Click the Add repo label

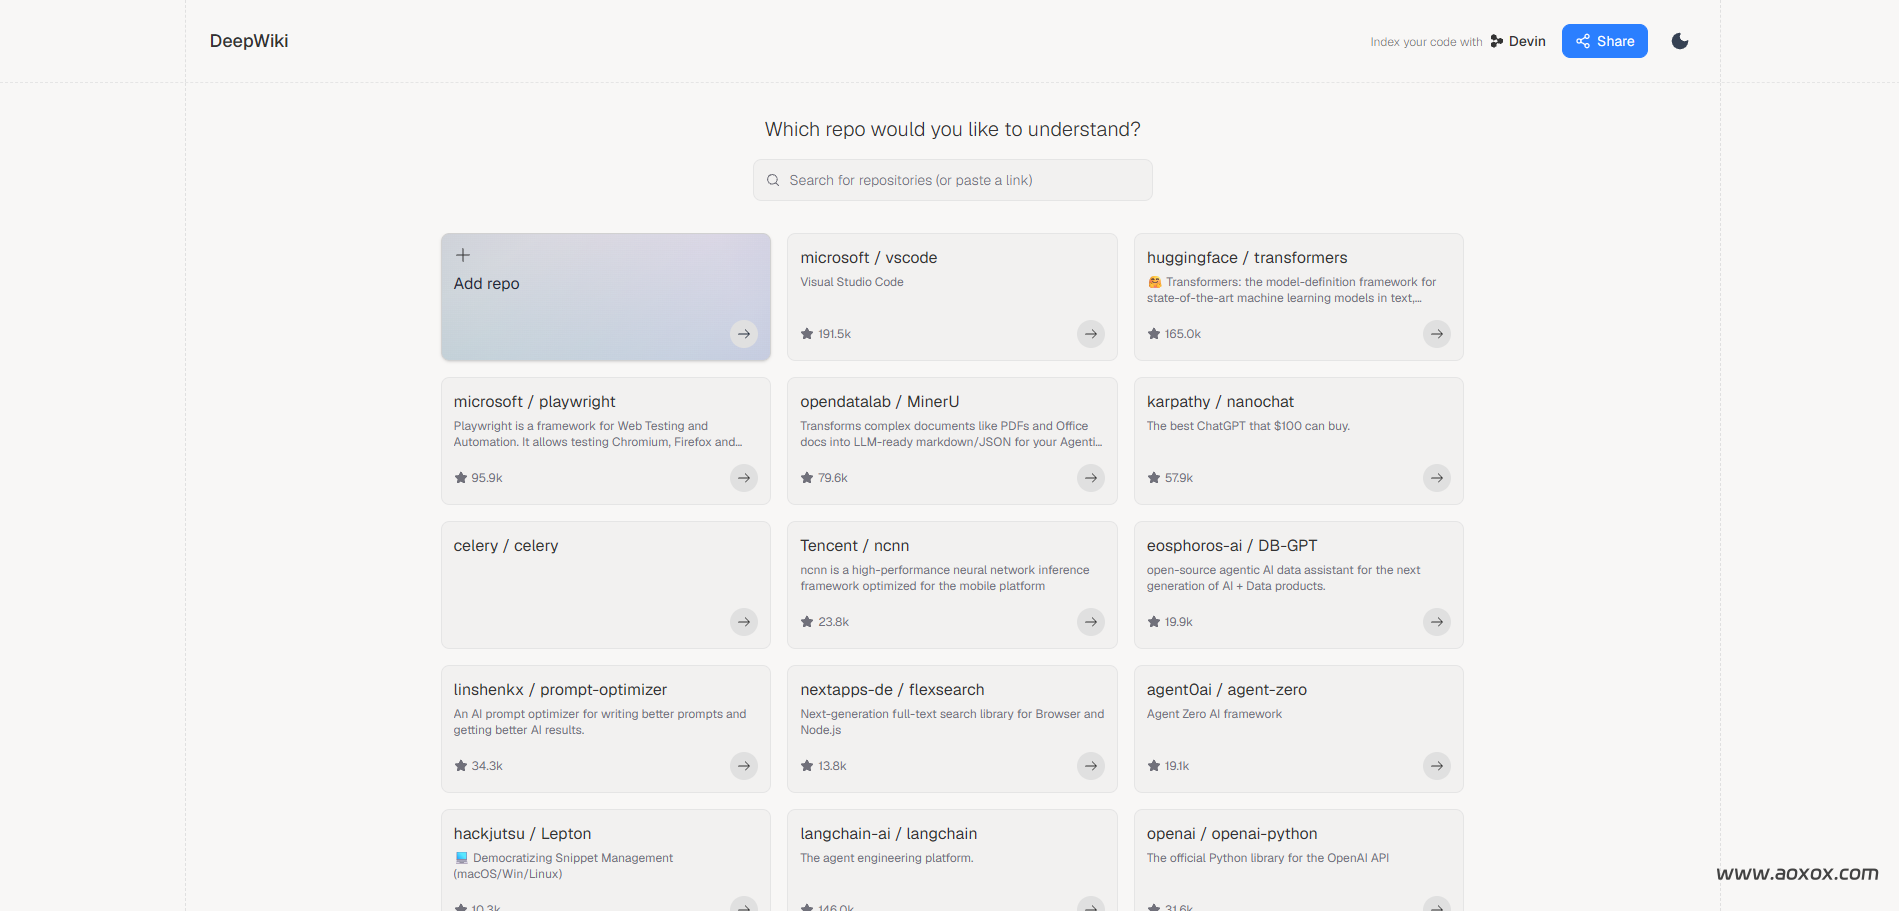tap(487, 284)
